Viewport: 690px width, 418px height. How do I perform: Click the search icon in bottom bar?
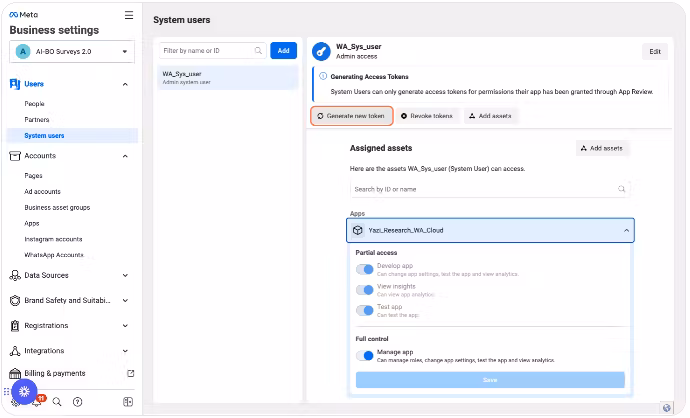57,402
